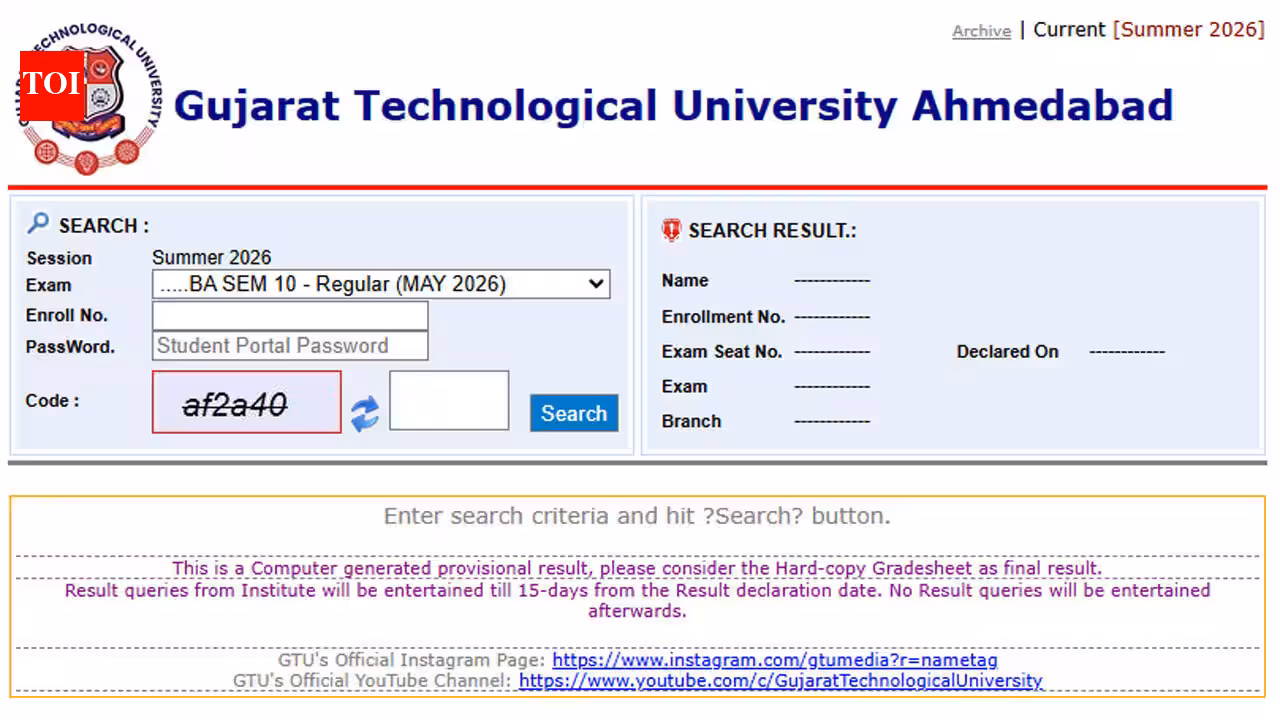The width and height of the screenshot is (1280, 720).
Task: Click the blue Search button
Action: [x=574, y=413]
